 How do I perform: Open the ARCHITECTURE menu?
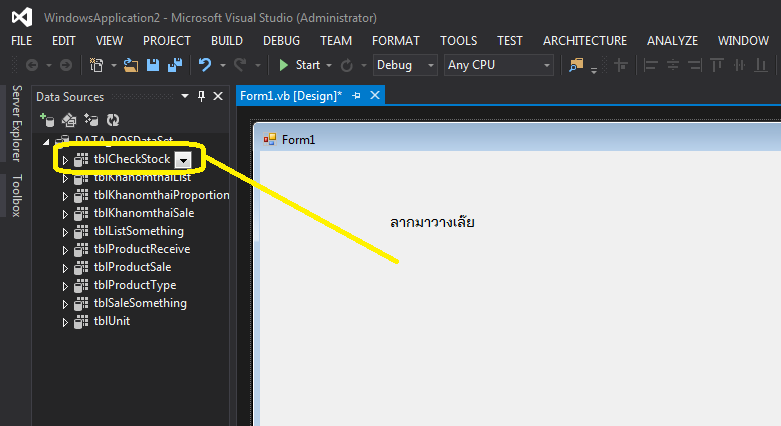pos(585,41)
